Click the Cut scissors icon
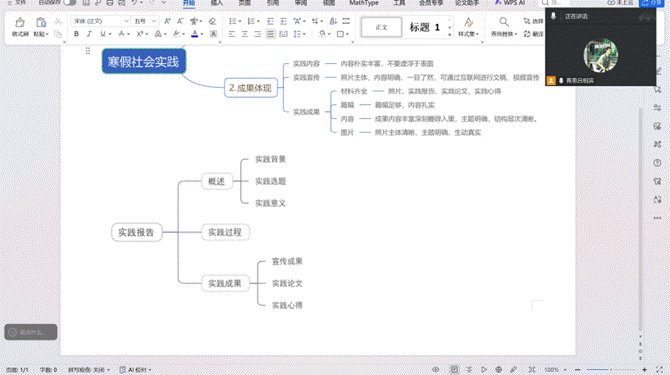The width and height of the screenshot is (670, 375). point(58,21)
